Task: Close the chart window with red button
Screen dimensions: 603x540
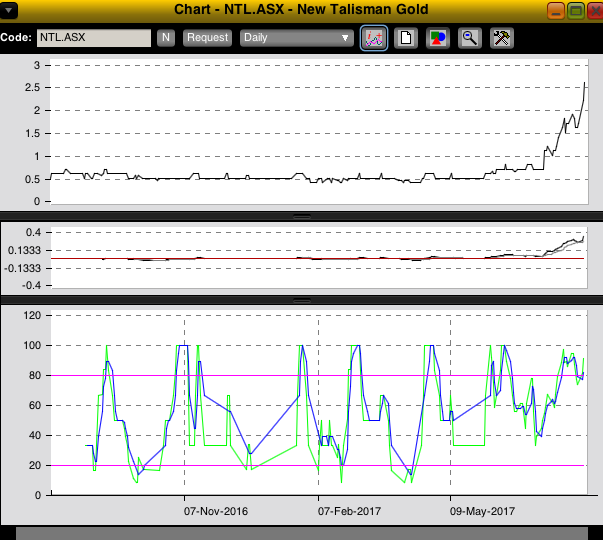Action: (x=595, y=10)
